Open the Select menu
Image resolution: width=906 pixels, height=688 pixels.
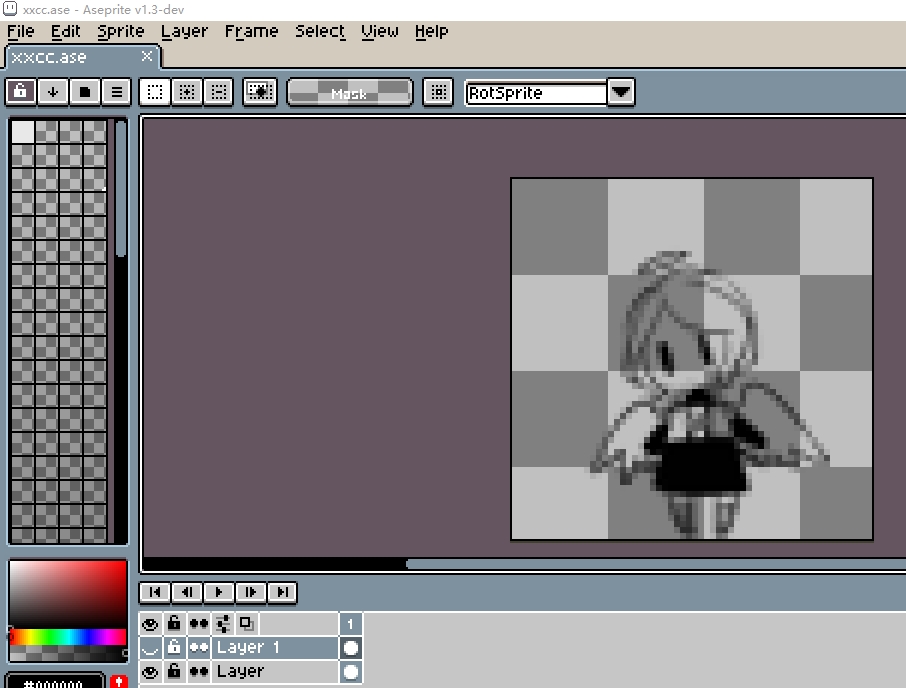(320, 31)
